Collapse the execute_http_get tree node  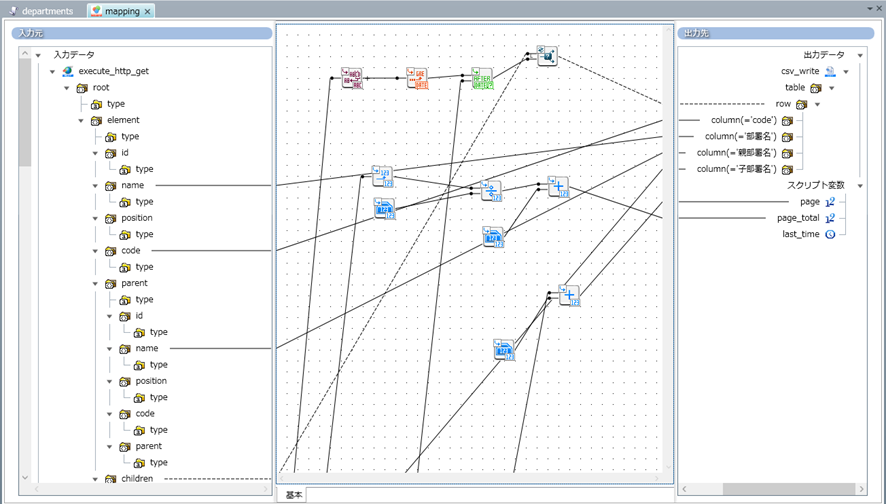pos(52,72)
